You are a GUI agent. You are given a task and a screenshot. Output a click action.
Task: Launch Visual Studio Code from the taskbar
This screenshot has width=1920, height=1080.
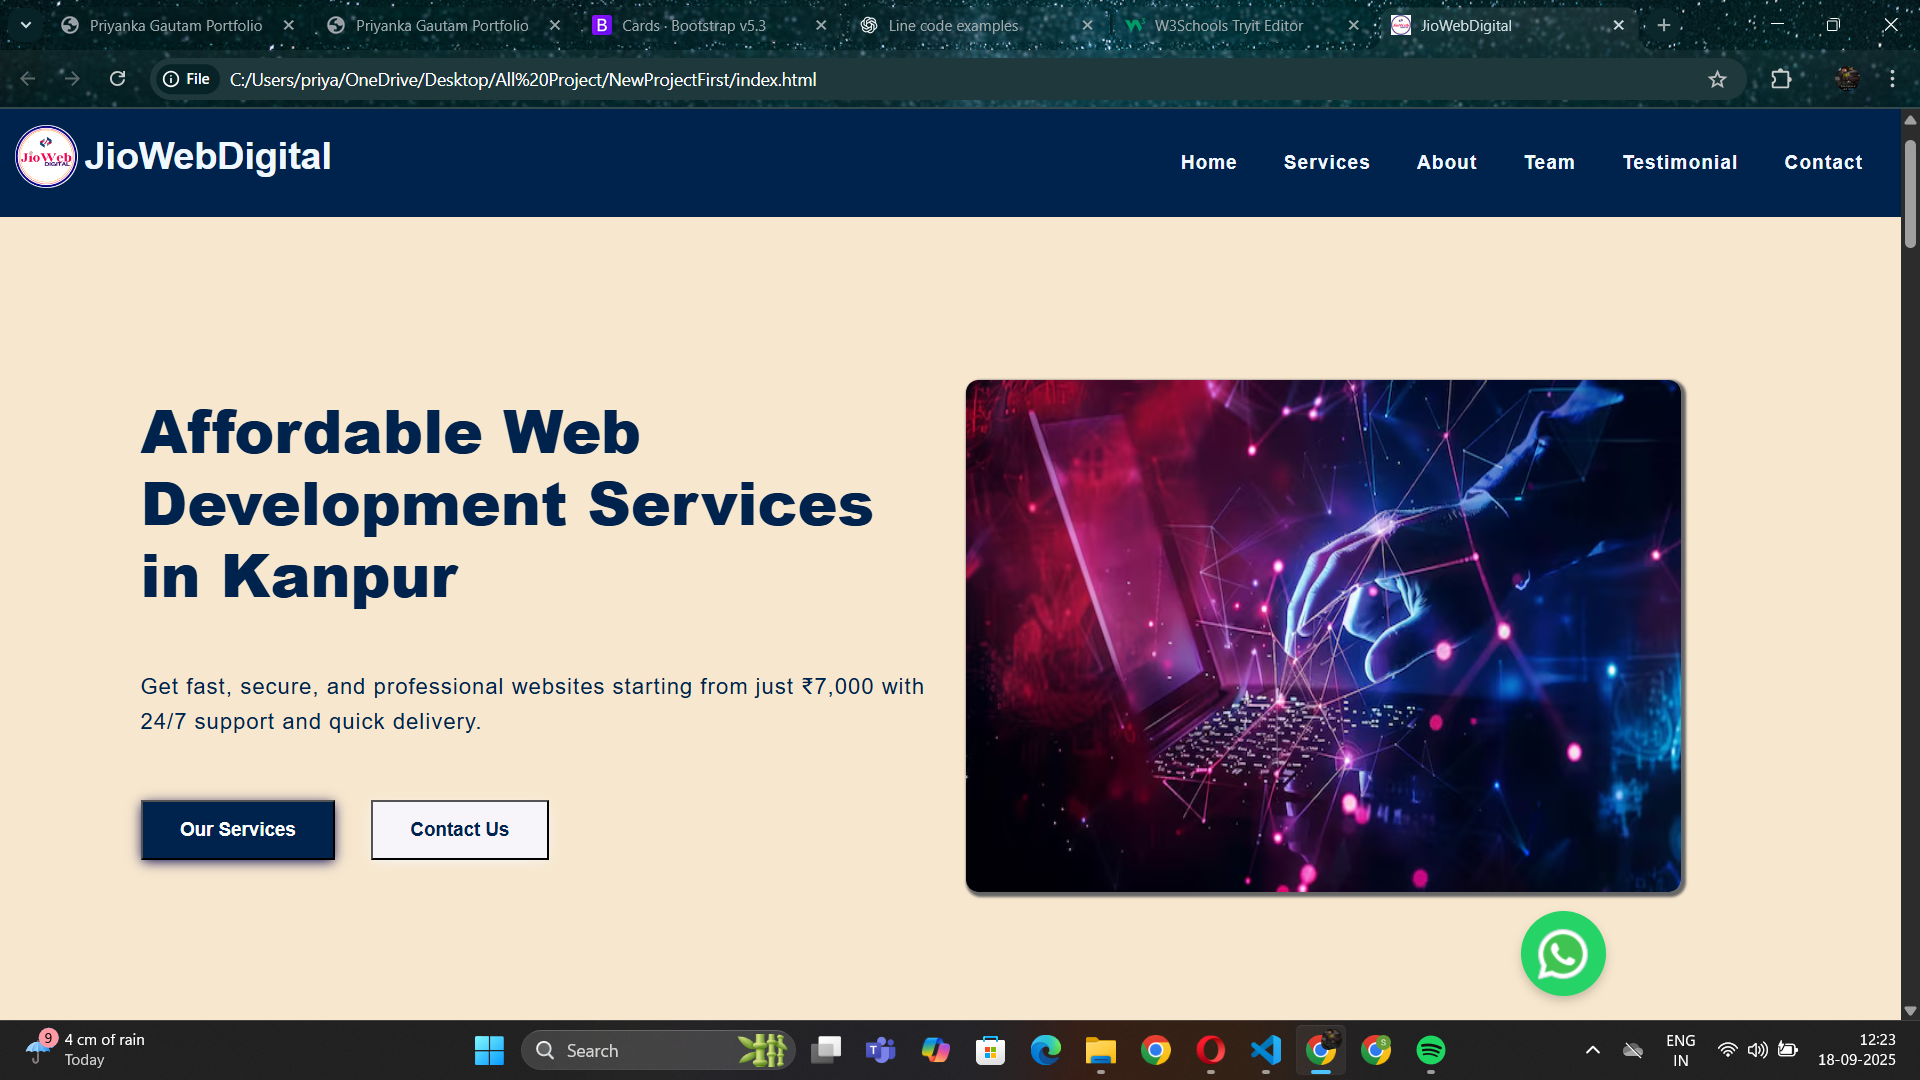pos(1266,1050)
